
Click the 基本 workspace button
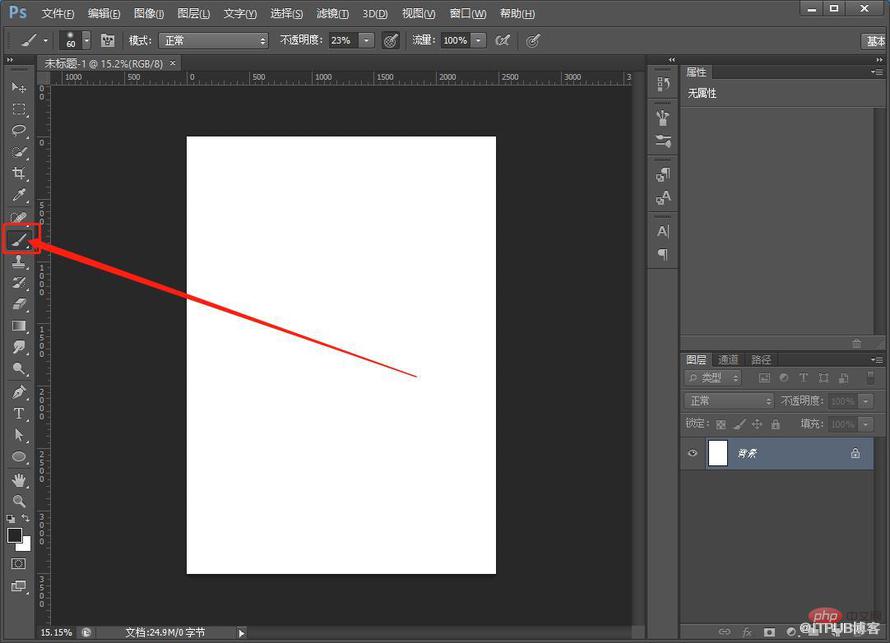(875, 41)
